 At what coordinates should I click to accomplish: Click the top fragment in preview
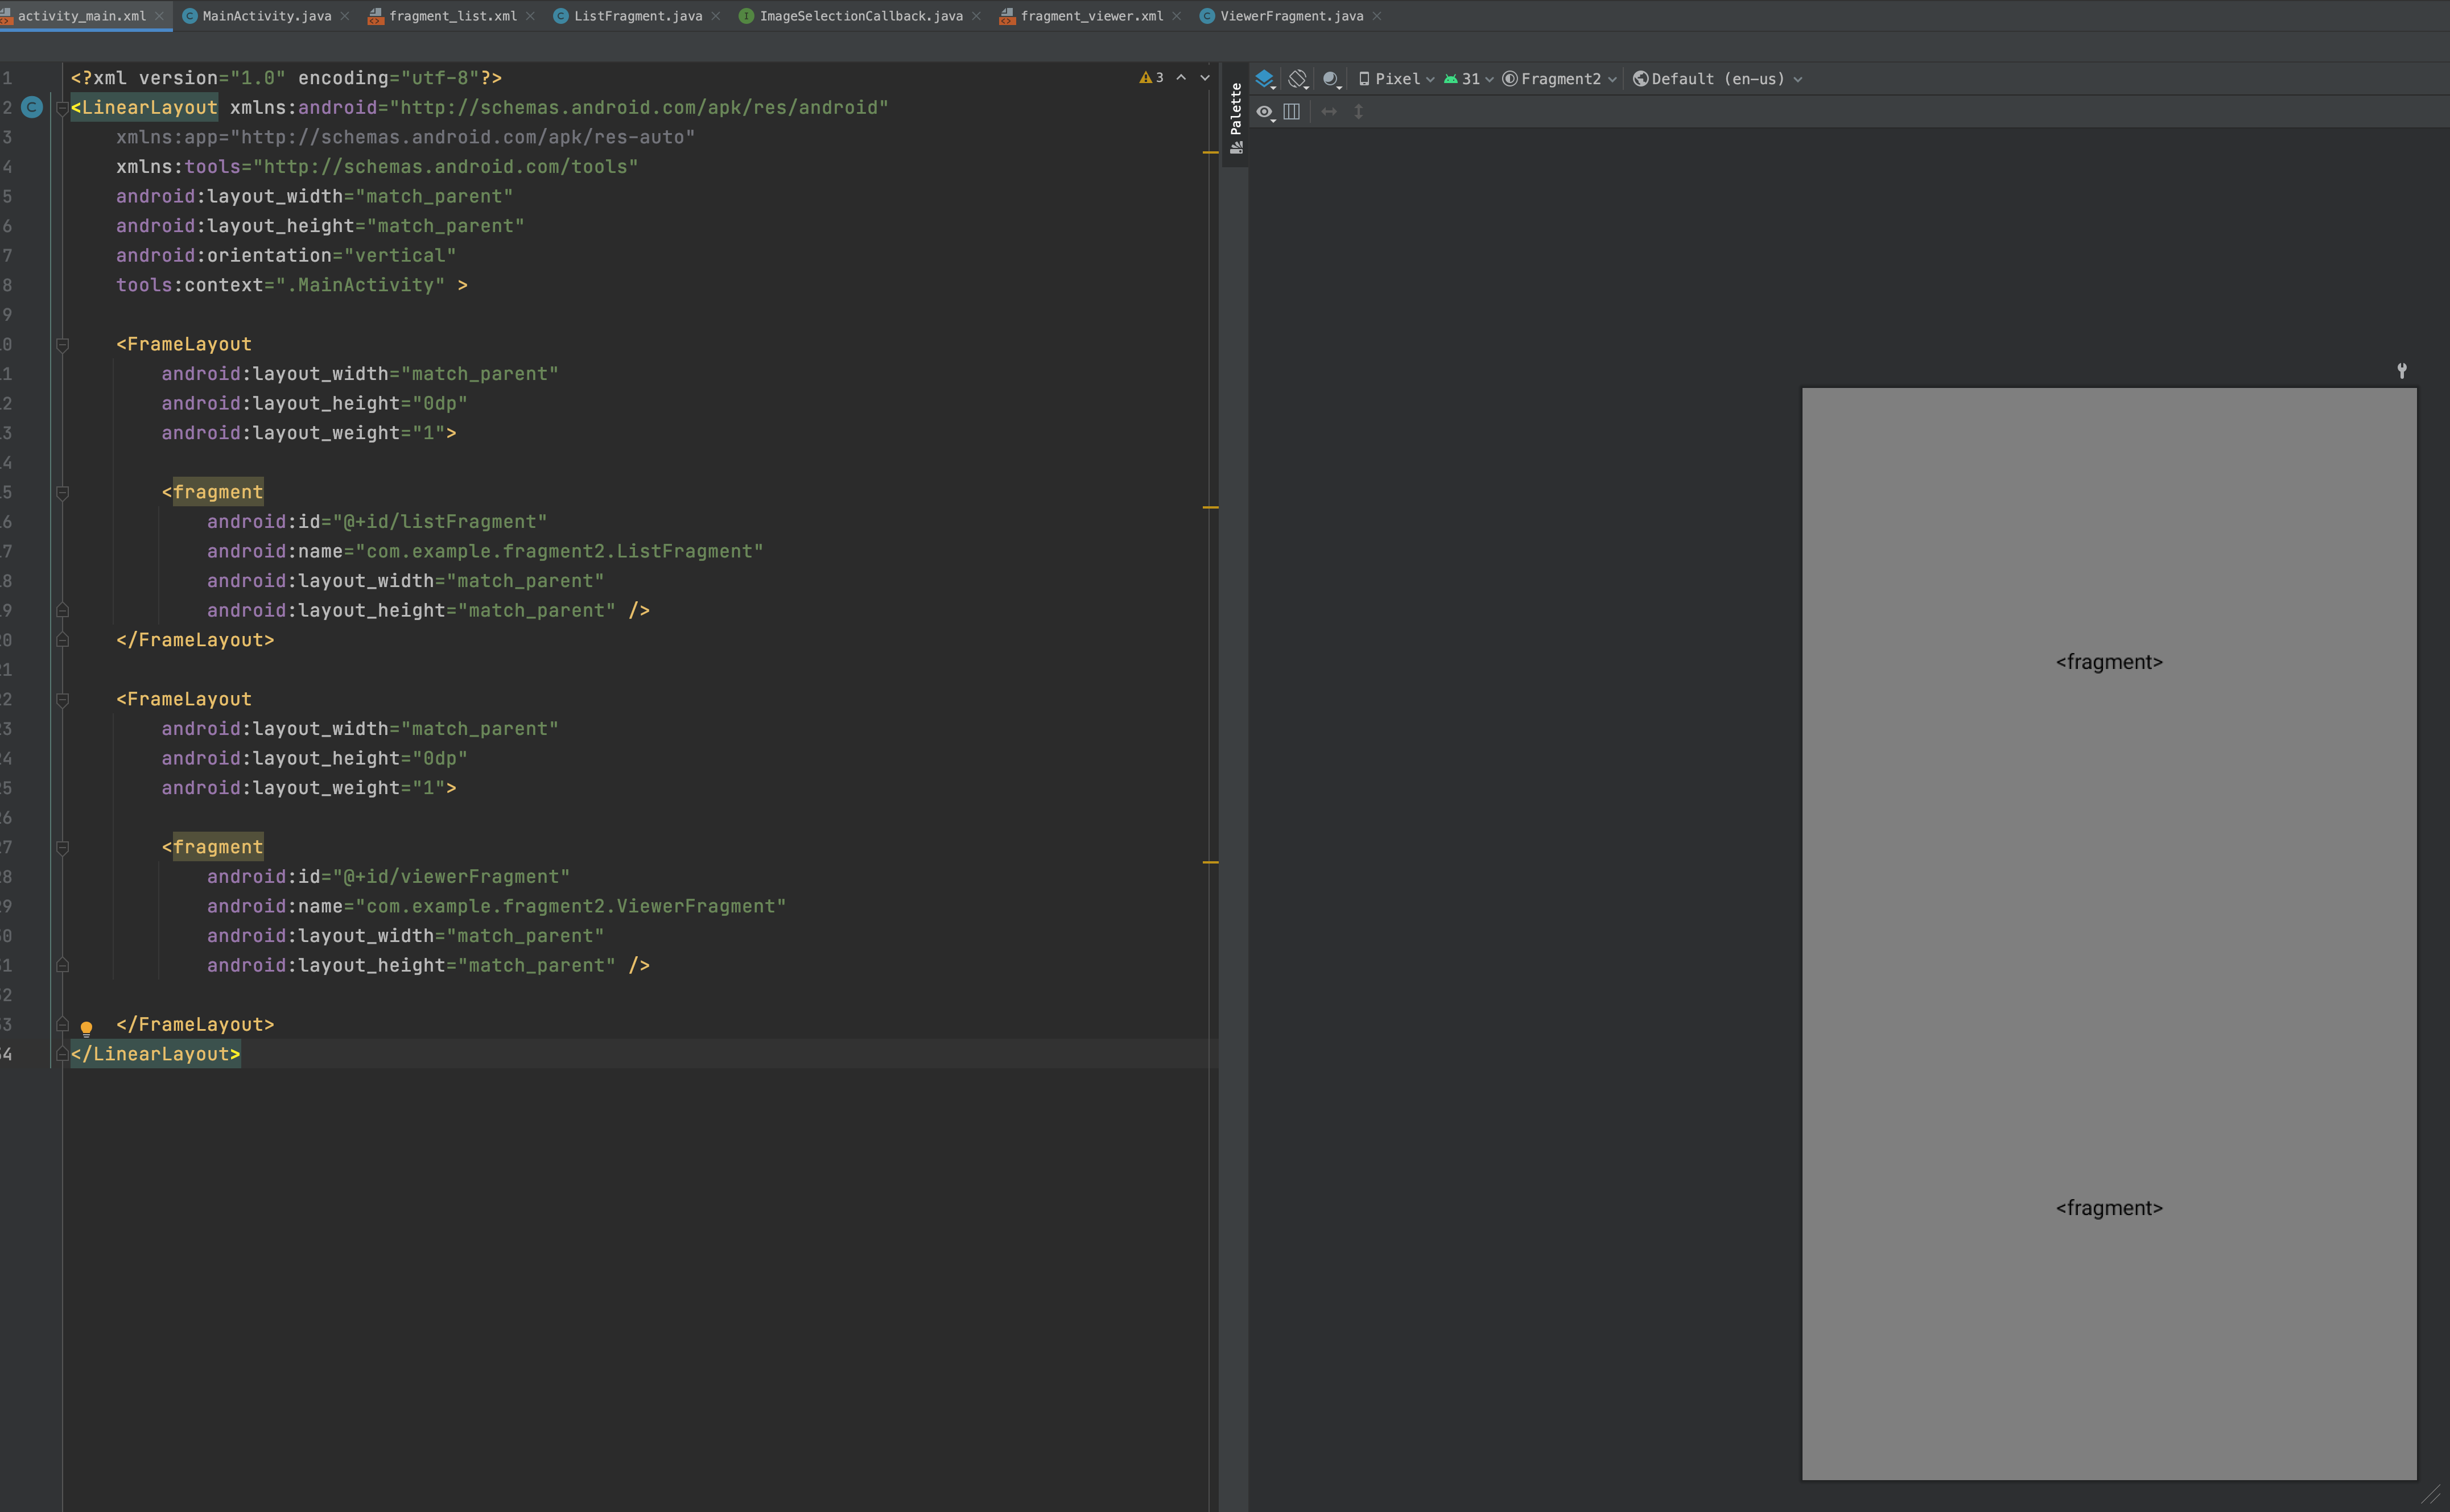point(2108,662)
